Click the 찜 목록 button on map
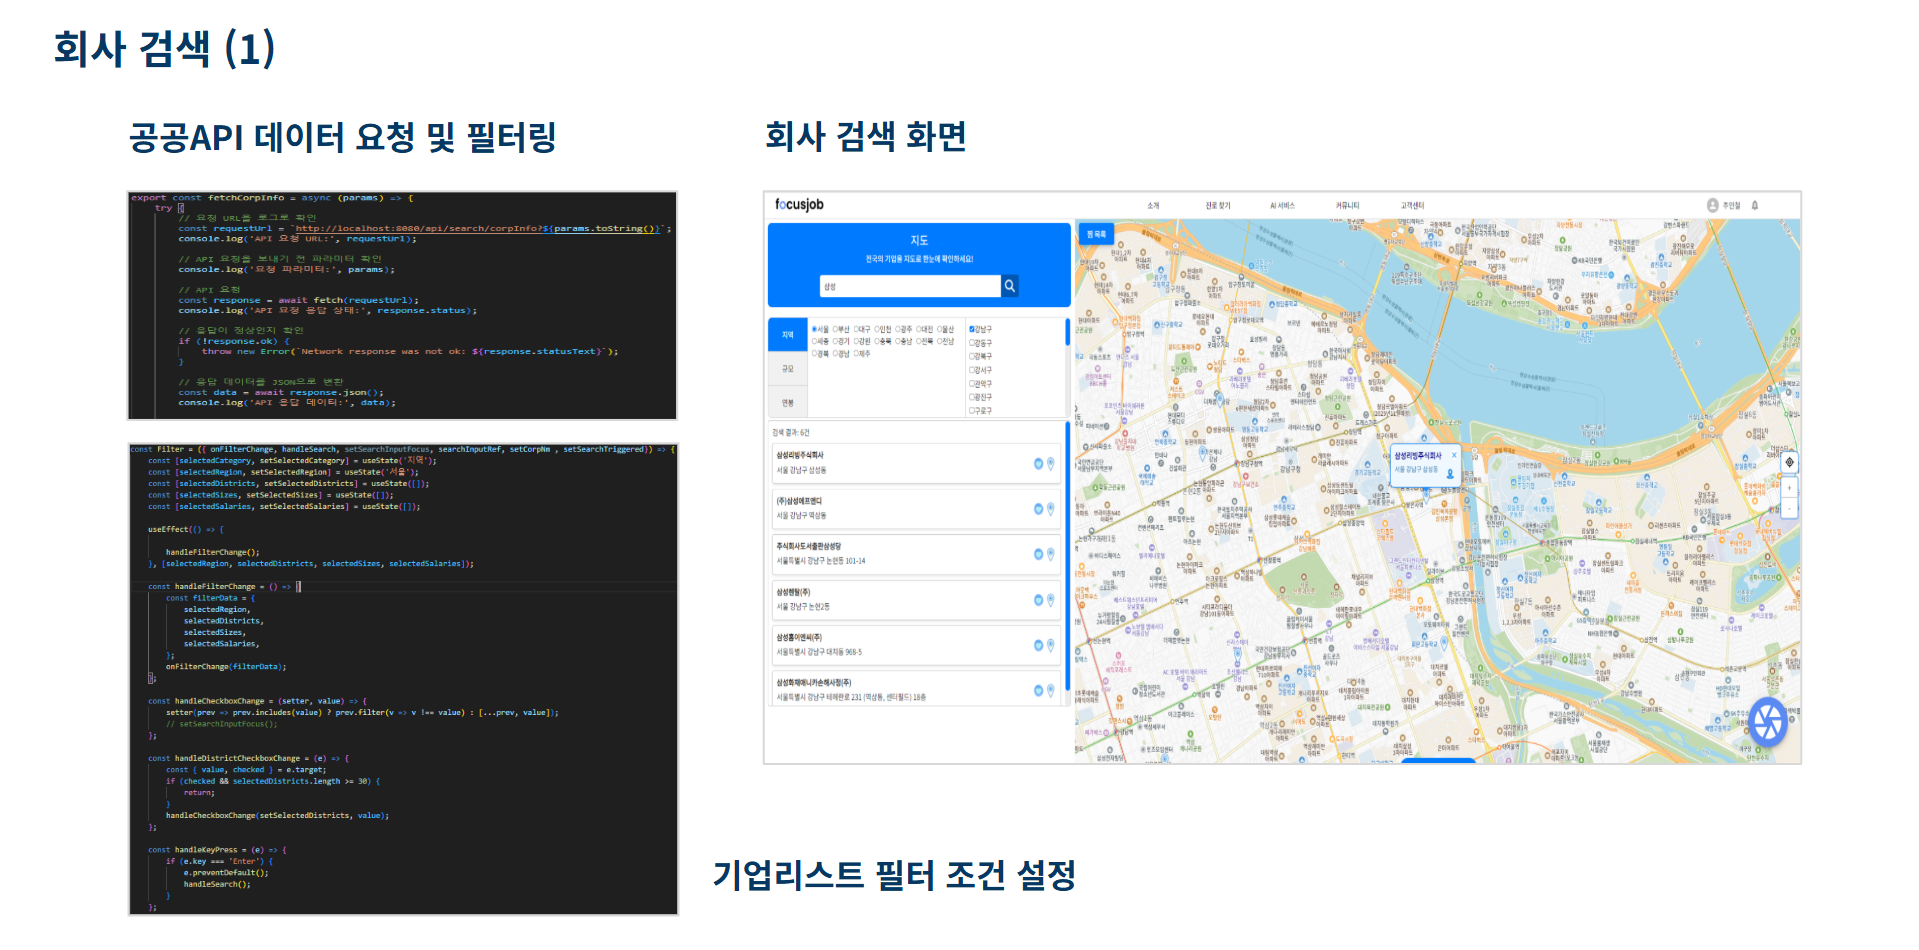The height and width of the screenshot is (950, 1919). pyautogui.click(x=1096, y=235)
